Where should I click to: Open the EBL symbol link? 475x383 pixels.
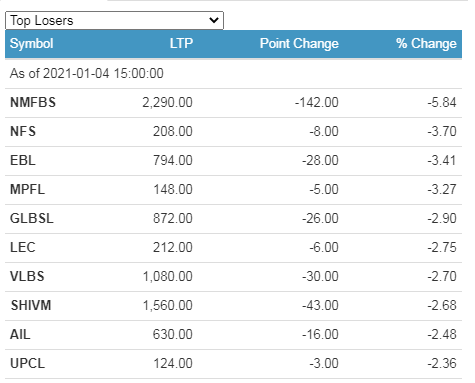[23, 160]
